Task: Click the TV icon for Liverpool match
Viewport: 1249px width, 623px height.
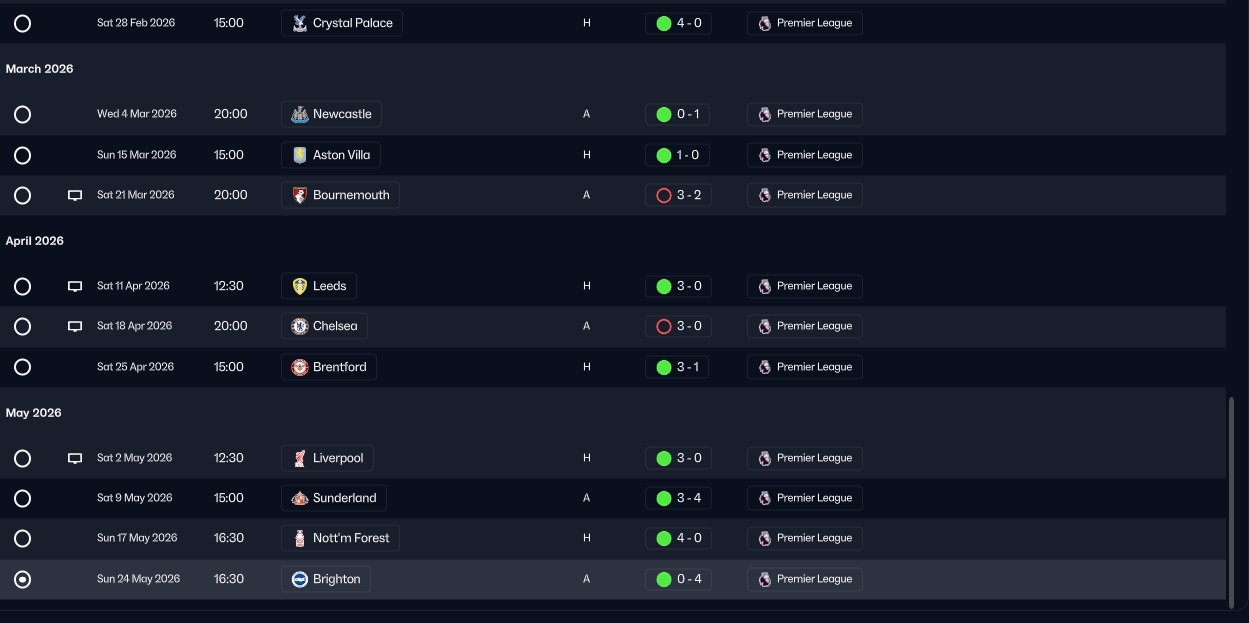Action: [75, 458]
